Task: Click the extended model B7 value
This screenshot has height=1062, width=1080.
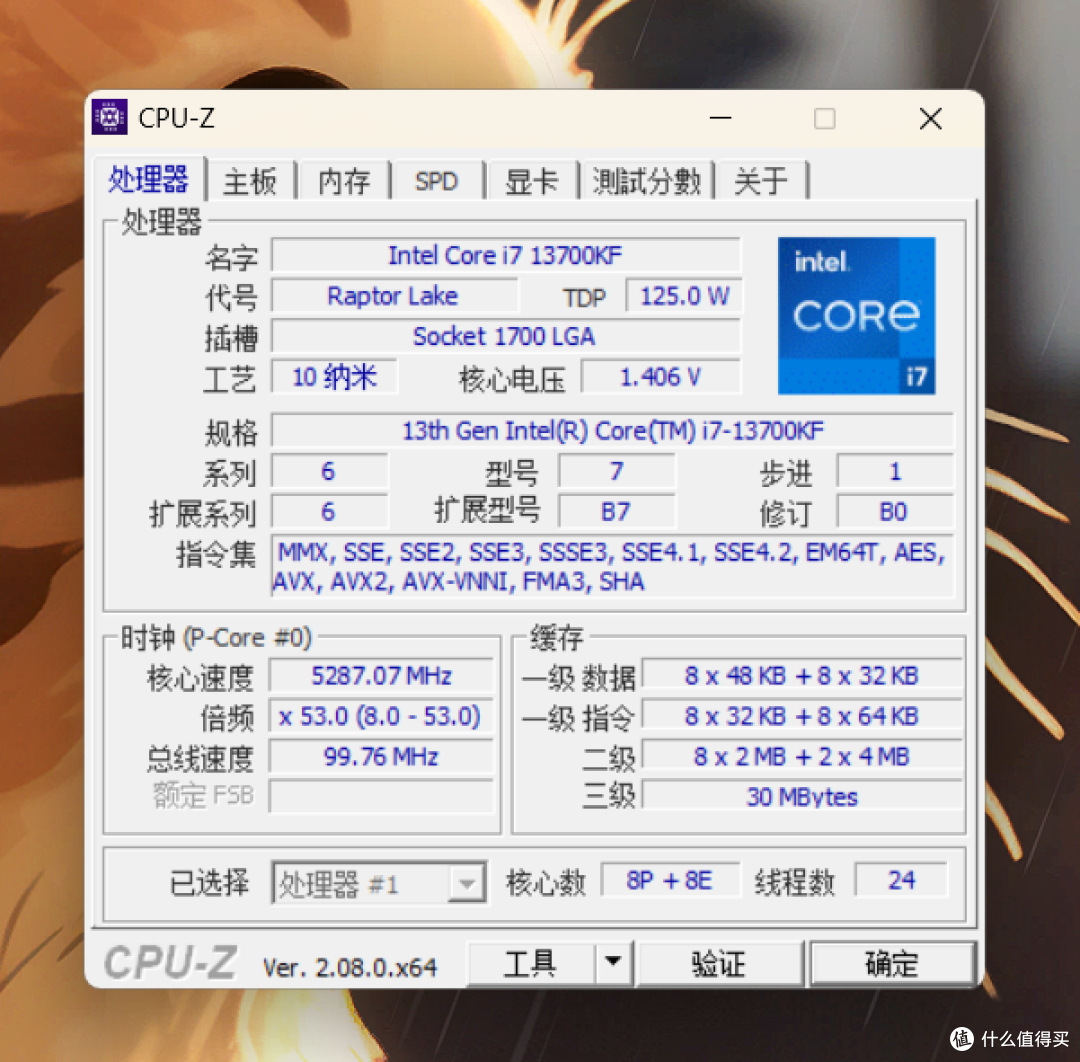Action: click(x=616, y=512)
